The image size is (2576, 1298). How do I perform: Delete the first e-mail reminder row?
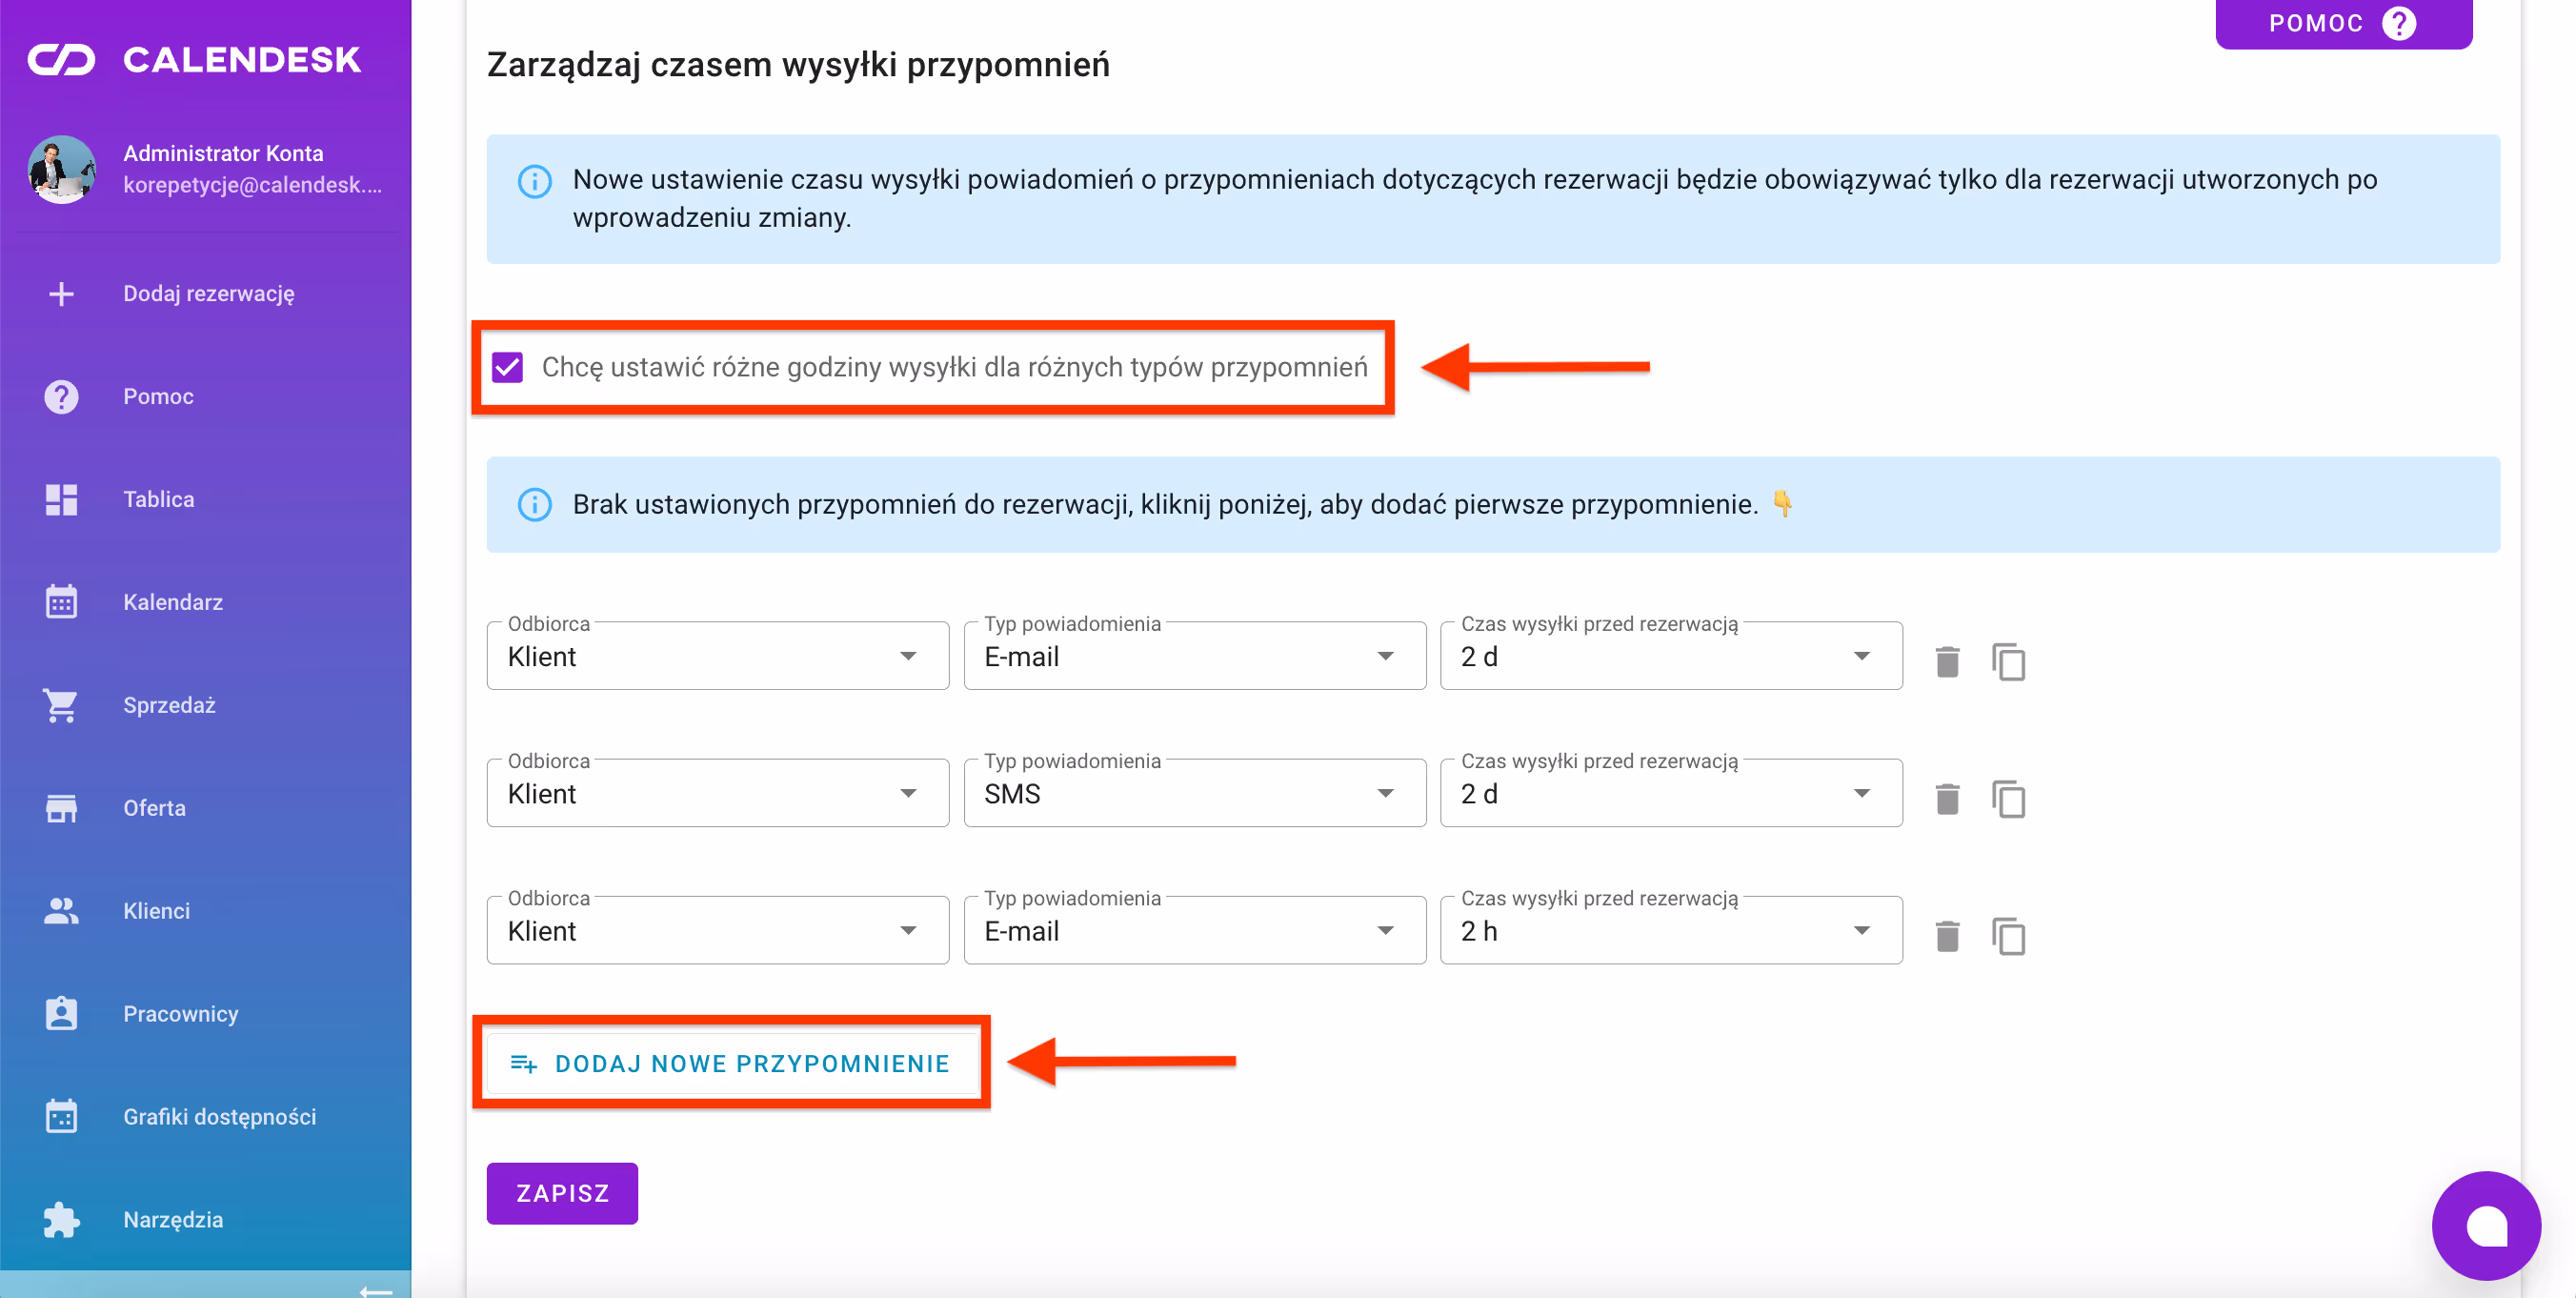click(1946, 661)
